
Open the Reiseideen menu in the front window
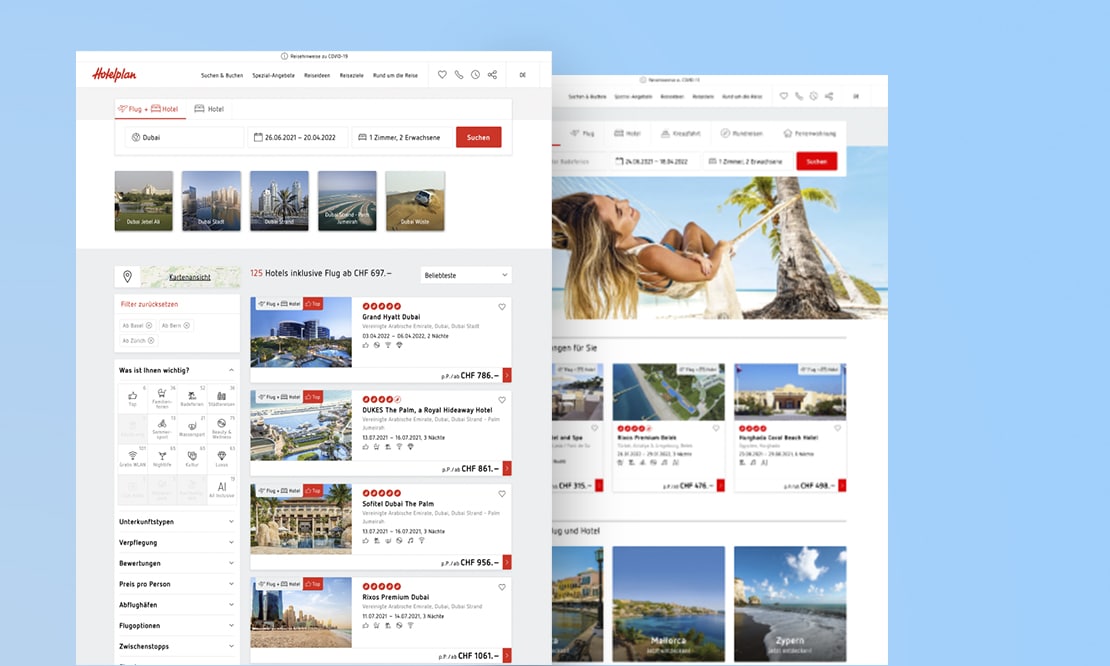pyautogui.click(x=317, y=75)
